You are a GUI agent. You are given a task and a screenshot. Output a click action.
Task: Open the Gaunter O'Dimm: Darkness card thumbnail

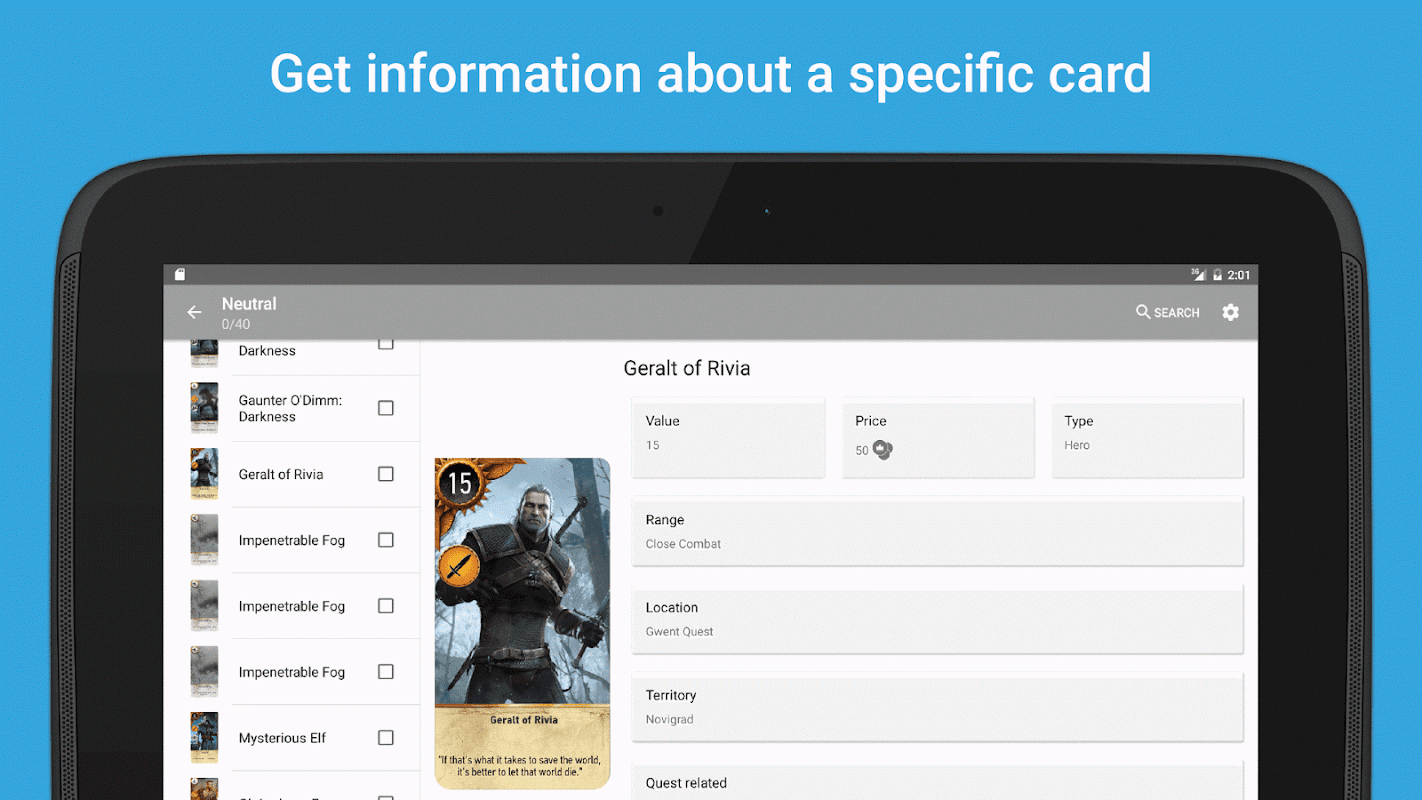point(204,408)
